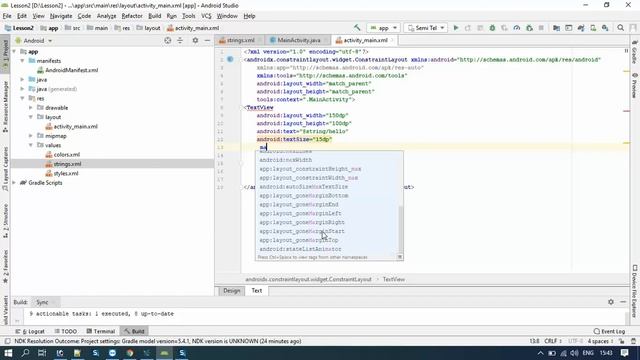Open the Refactor menu
Image resolution: width=640 pixels, height=360 pixels.
tap(132, 16)
